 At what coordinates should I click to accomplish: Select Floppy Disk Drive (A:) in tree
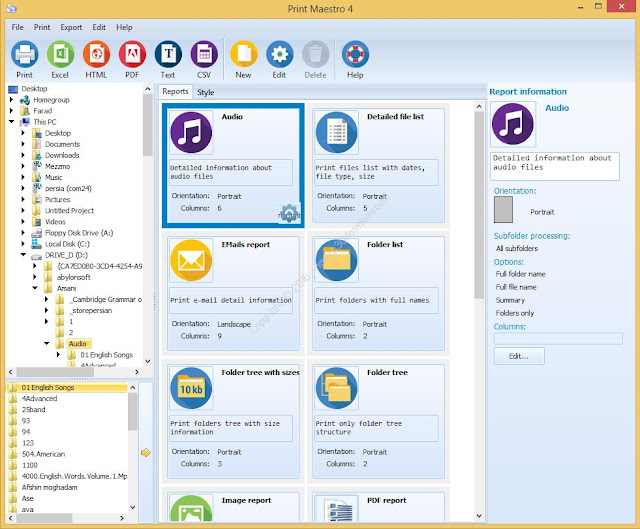point(79,233)
